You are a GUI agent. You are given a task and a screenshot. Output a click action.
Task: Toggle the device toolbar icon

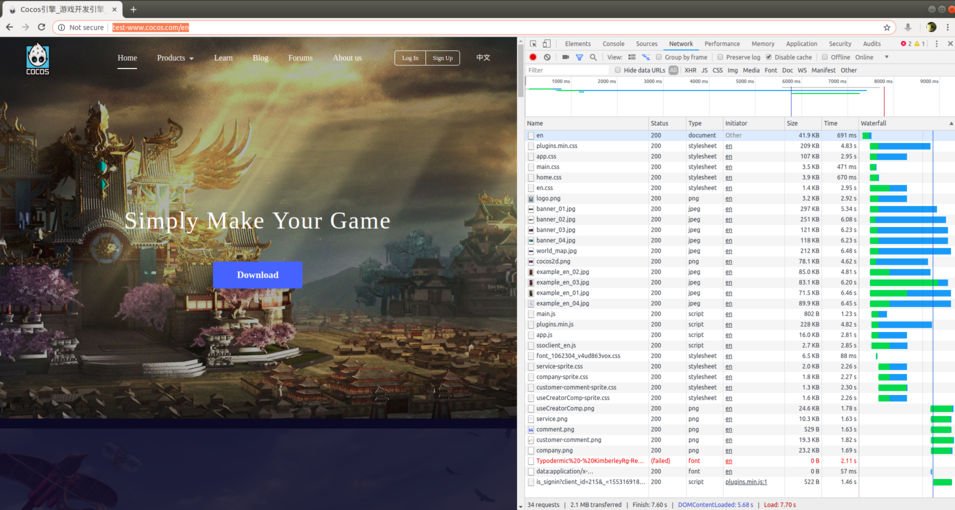pyautogui.click(x=546, y=44)
